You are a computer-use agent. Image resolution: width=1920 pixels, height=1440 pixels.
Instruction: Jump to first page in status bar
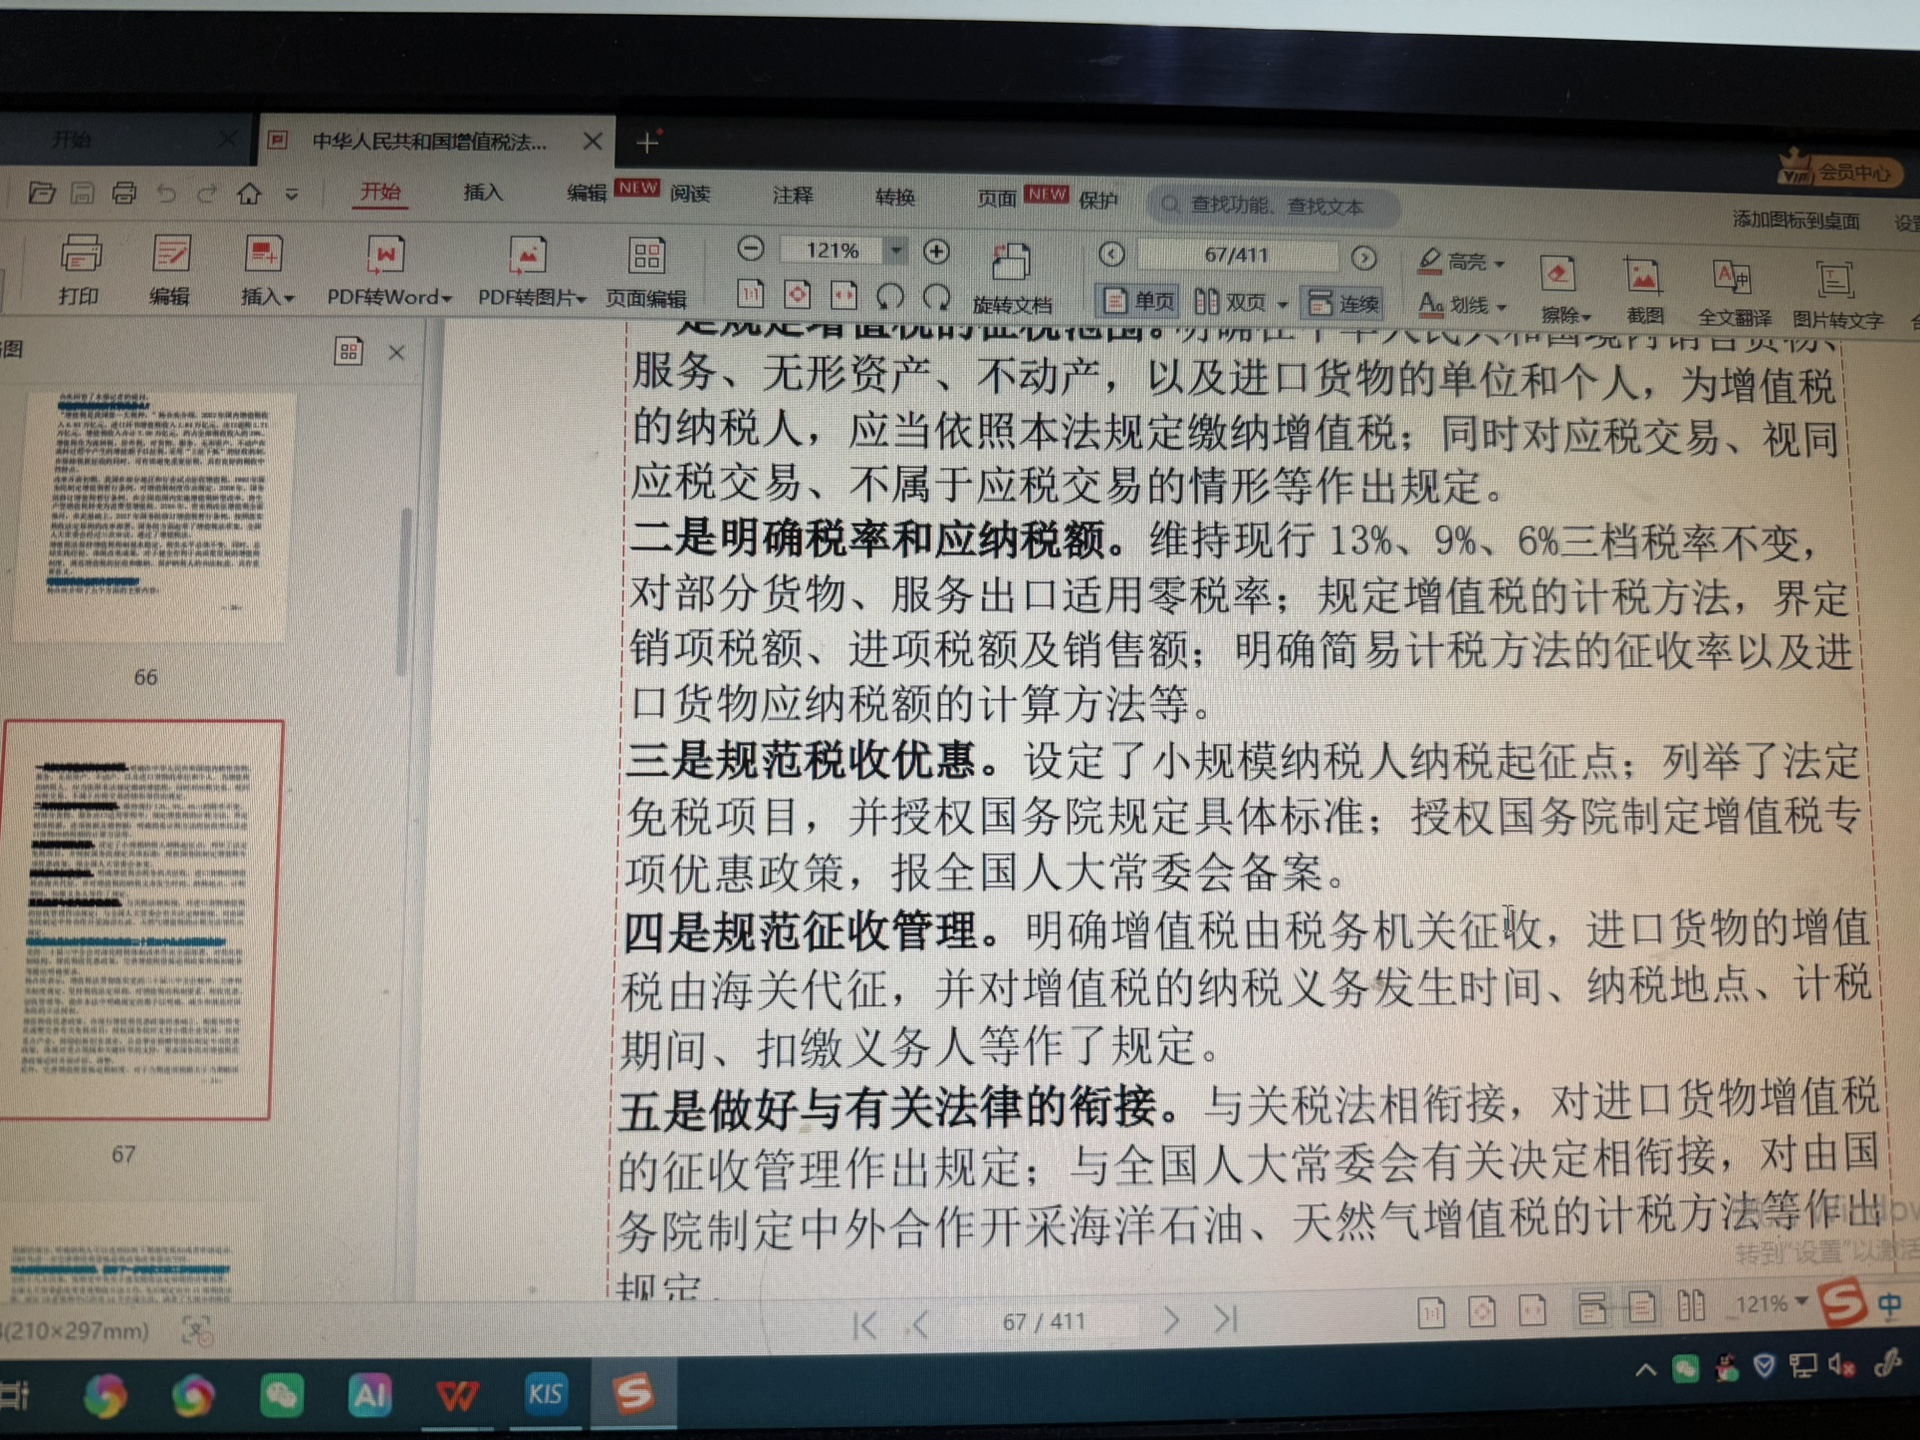tap(866, 1325)
